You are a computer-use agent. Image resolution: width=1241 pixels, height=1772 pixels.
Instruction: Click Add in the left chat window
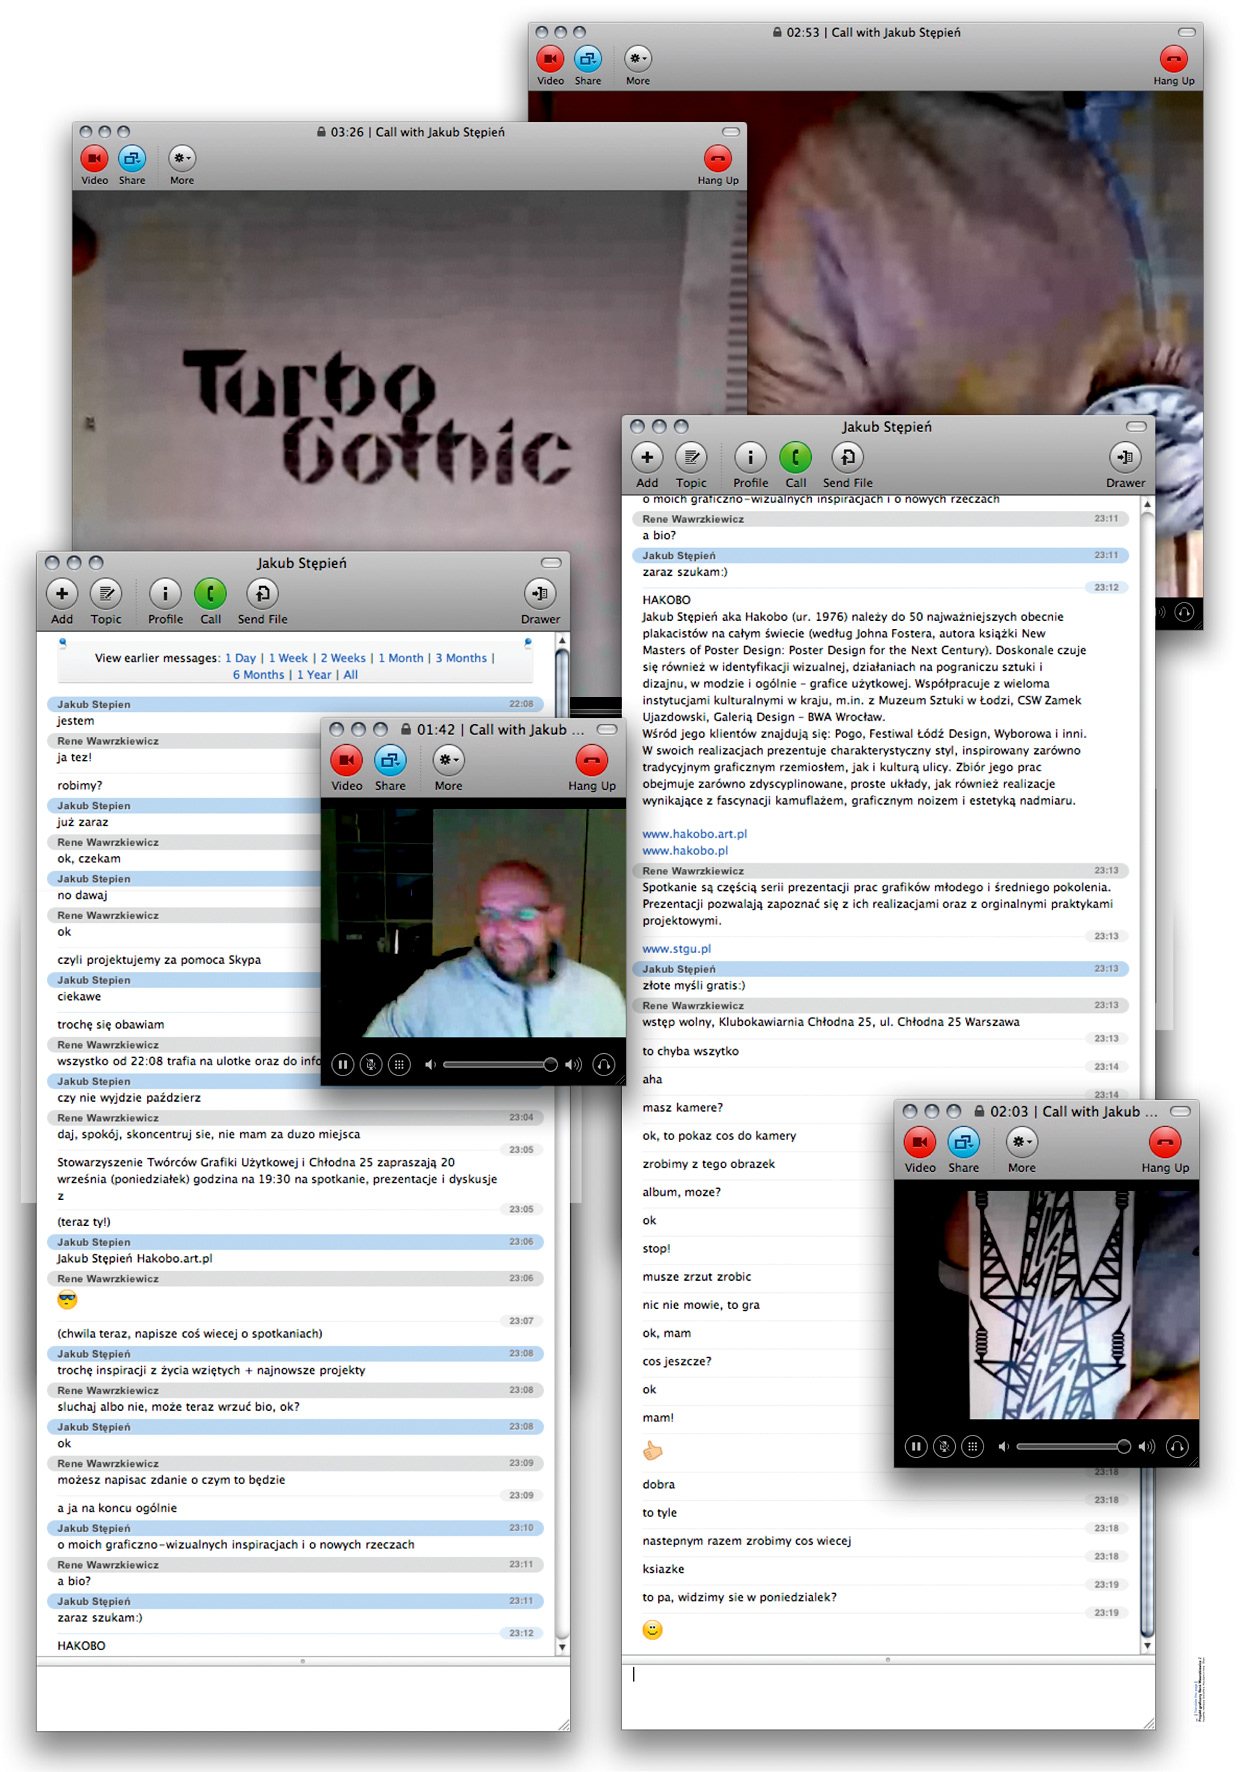(x=62, y=594)
